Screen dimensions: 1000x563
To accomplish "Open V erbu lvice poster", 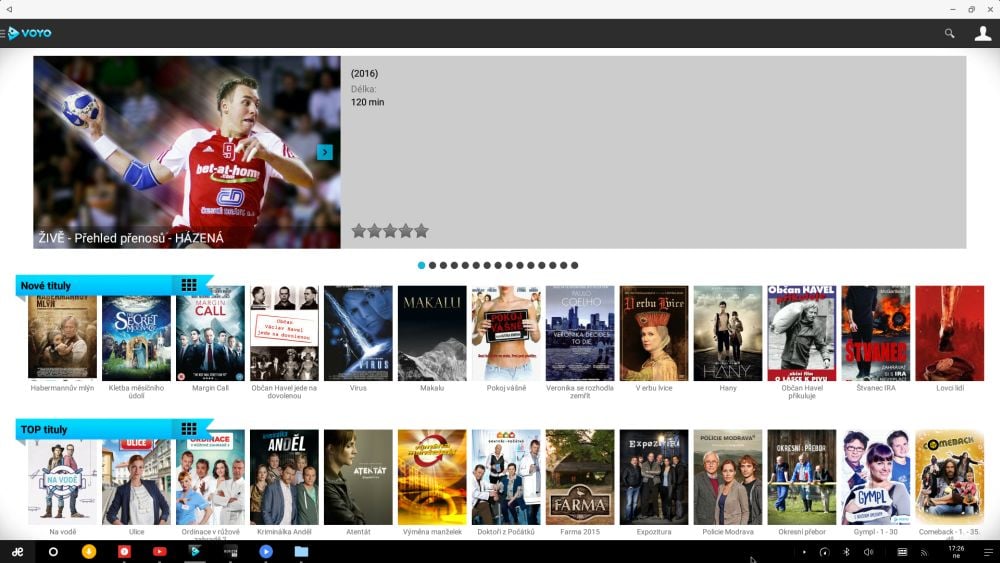I will pyautogui.click(x=654, y=333).
